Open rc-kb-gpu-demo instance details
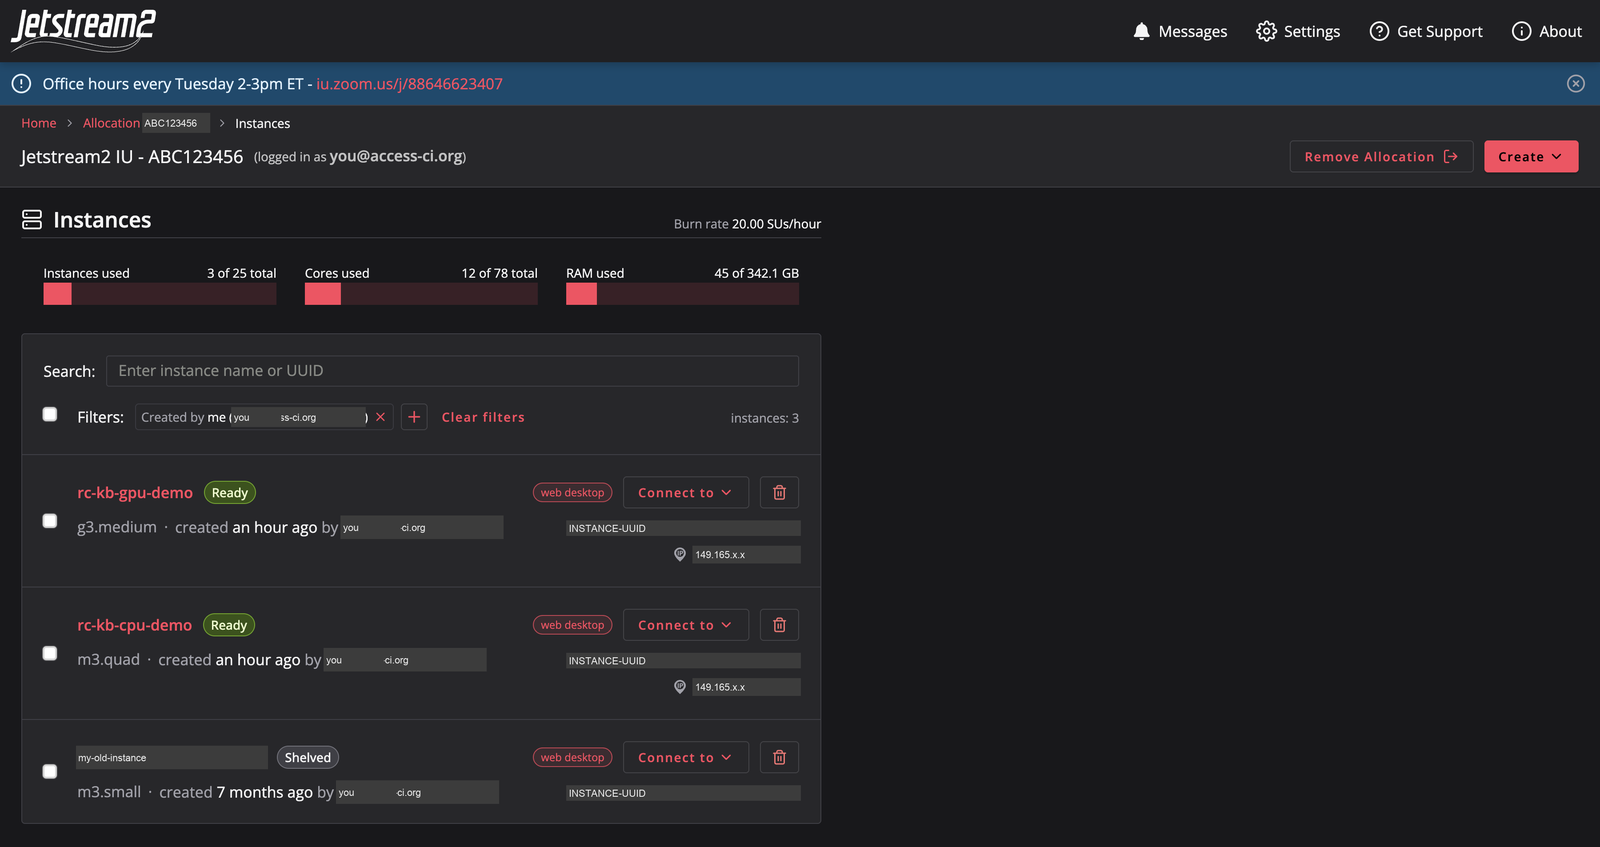Viewport: 1600px width, 847px height. pyautogui.click(x=135, y=493)
